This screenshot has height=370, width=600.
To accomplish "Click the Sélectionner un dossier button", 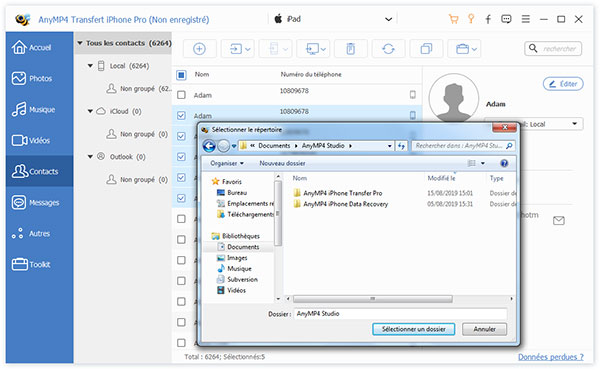I will pyautogui.click(x=413, y=329).
